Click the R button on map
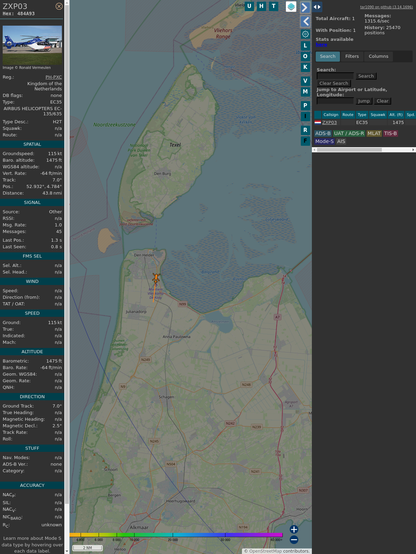Screen dimensions: 416x554 tap(305, 130)
